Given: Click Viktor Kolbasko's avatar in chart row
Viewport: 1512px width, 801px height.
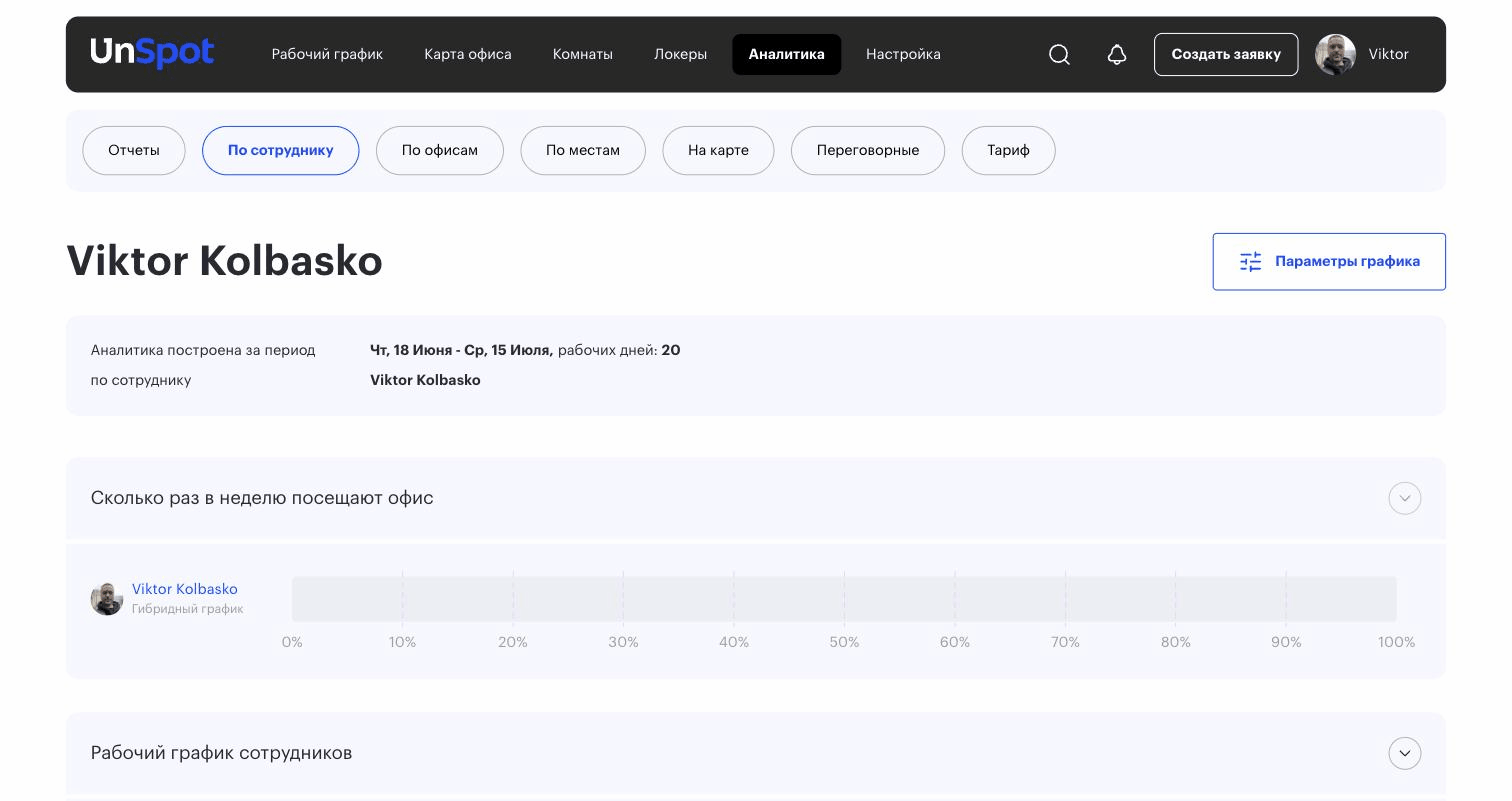Looking at the screenshot, I should [x=107, y=598].
